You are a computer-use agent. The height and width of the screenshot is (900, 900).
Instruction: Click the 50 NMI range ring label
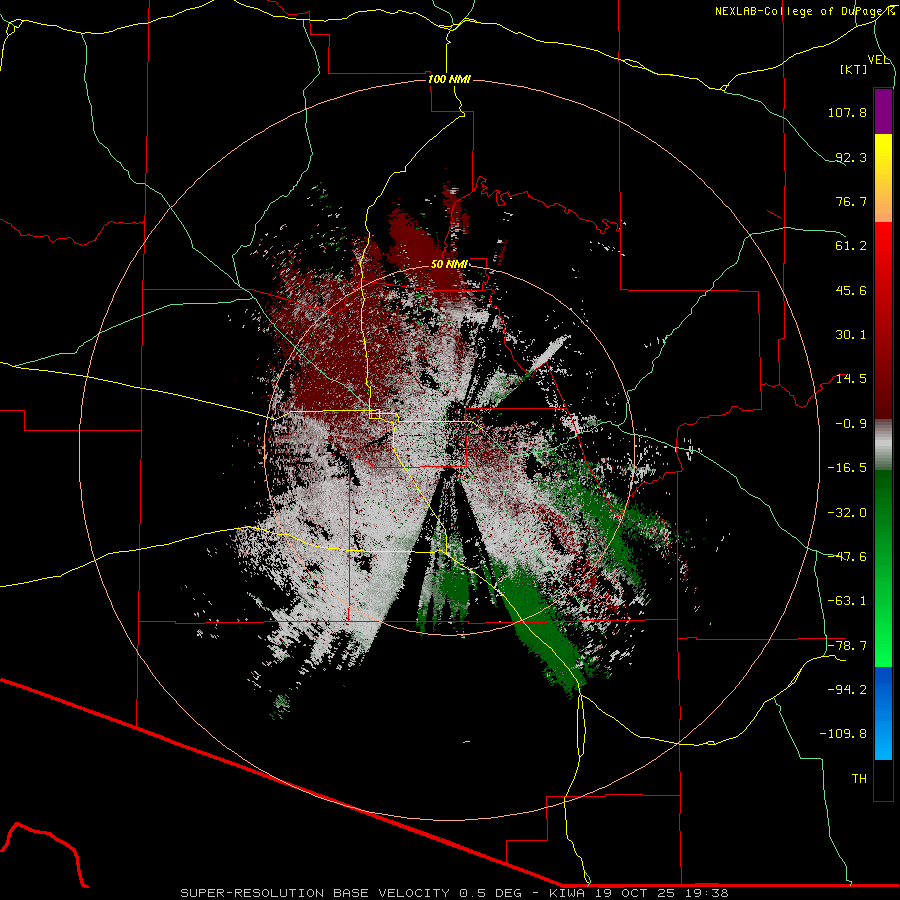point(449,264)
